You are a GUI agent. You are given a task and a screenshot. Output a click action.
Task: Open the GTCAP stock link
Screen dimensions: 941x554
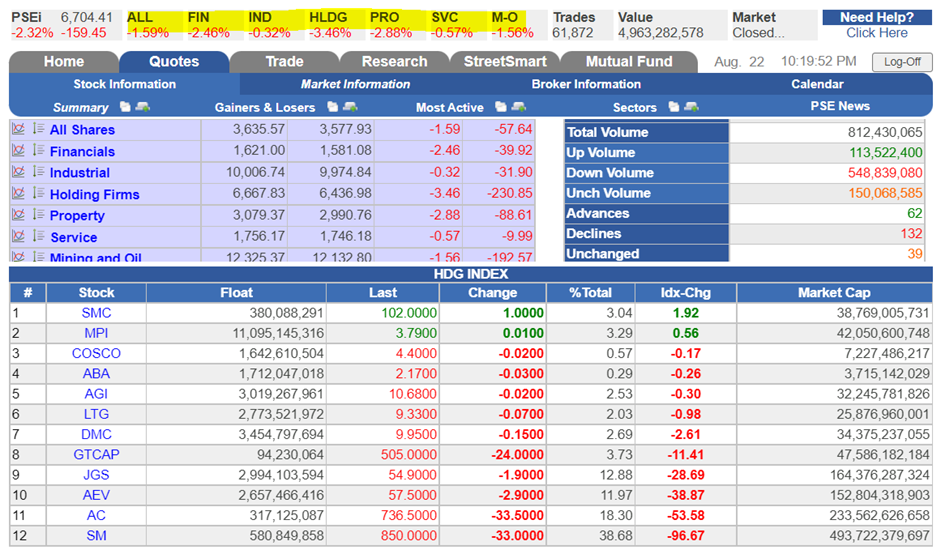tap(96, 454)
